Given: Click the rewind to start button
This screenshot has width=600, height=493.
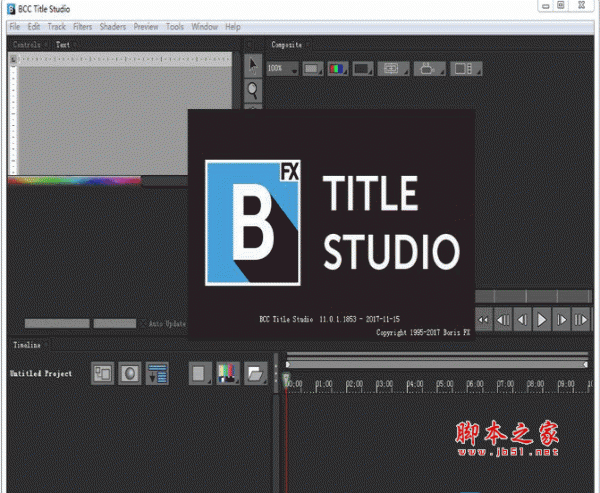Looking at the screenshot, I should point(484,320).
